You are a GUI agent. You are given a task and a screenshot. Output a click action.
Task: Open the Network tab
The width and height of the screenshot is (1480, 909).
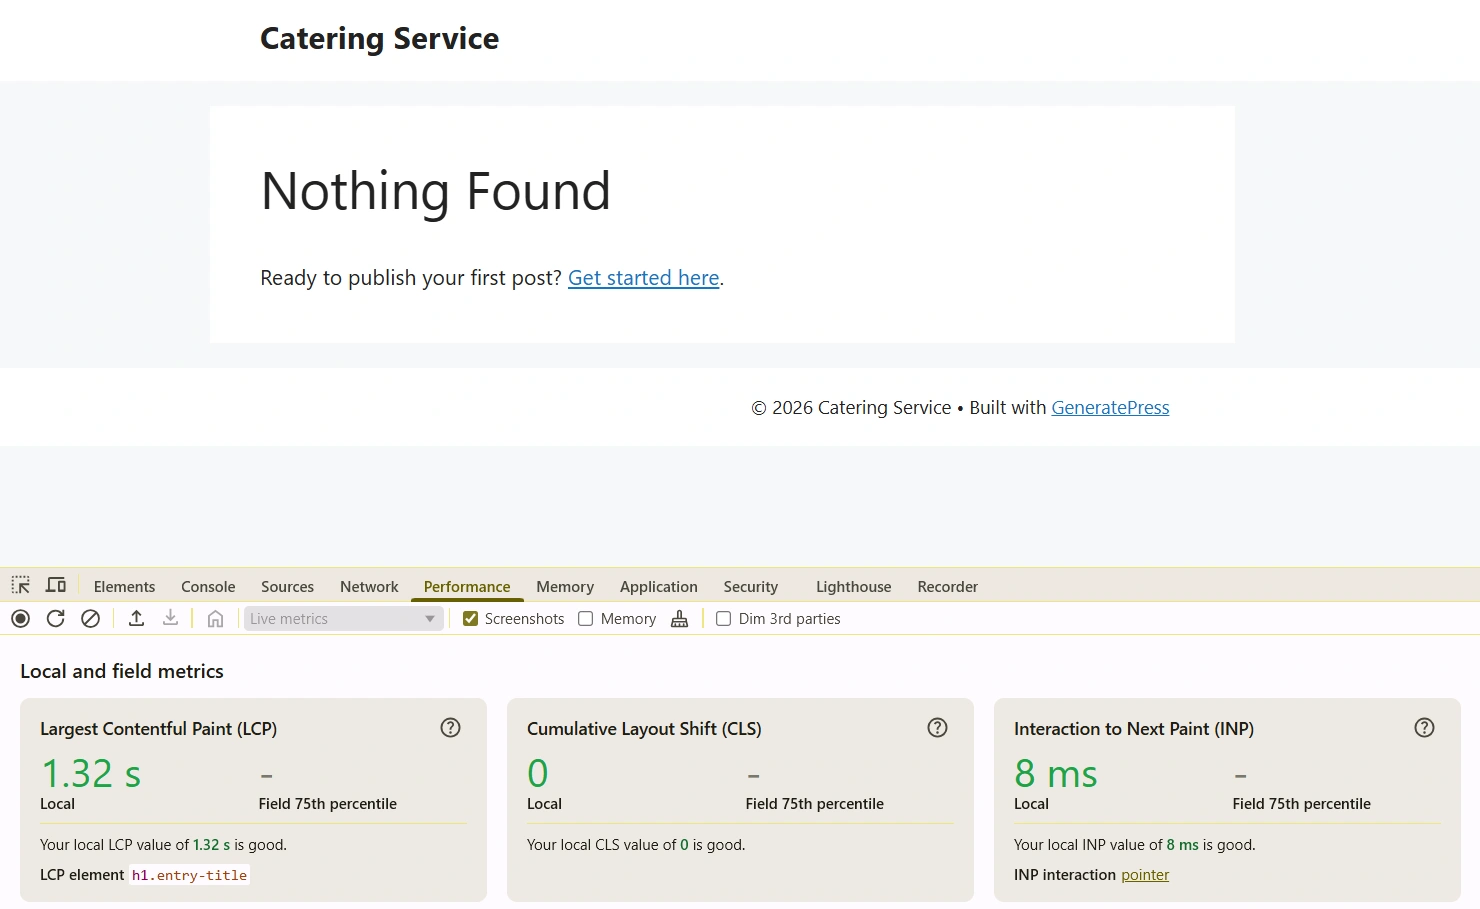[369, 587]
